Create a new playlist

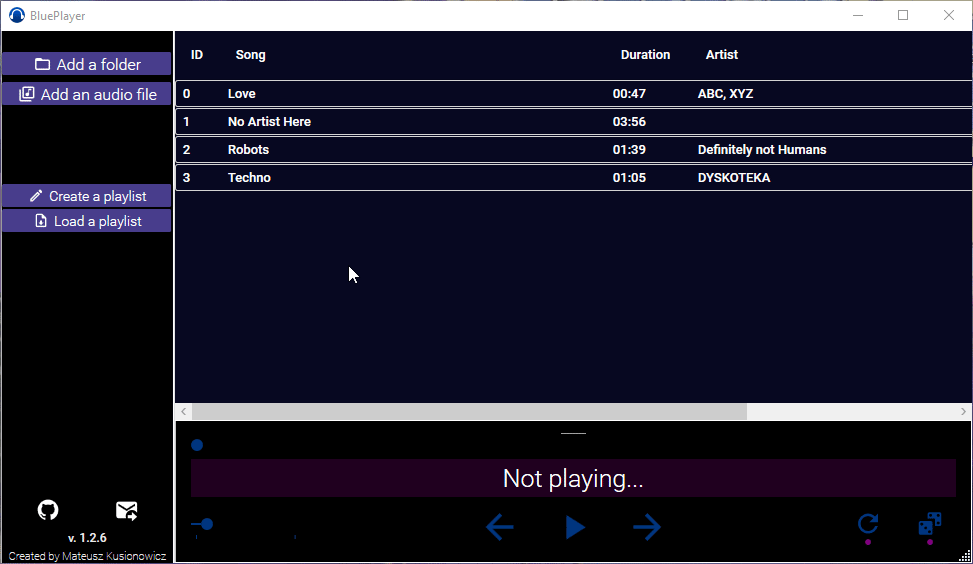(87, 196)
